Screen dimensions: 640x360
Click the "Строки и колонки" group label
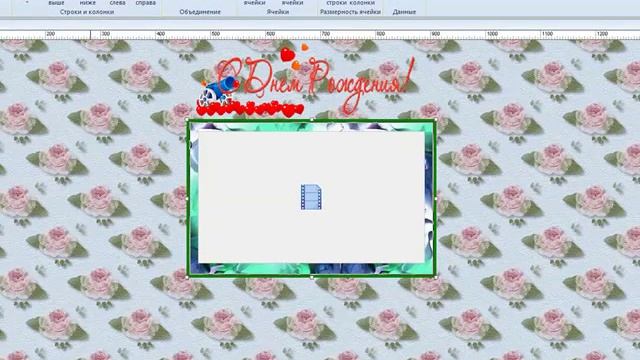point(87,12)
